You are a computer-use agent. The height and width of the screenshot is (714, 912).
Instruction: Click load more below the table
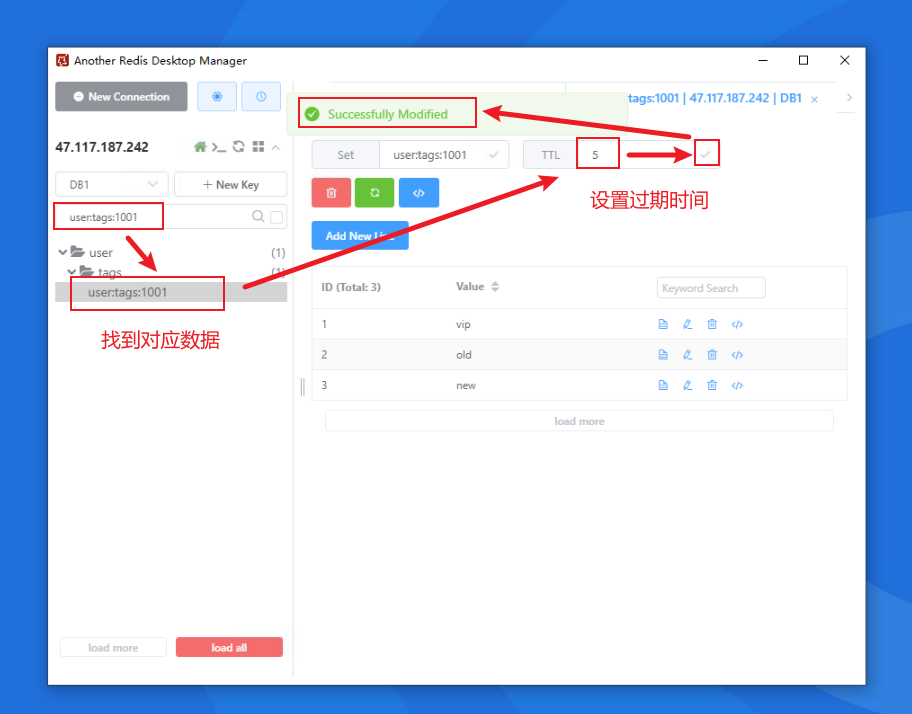pos(579,421)
